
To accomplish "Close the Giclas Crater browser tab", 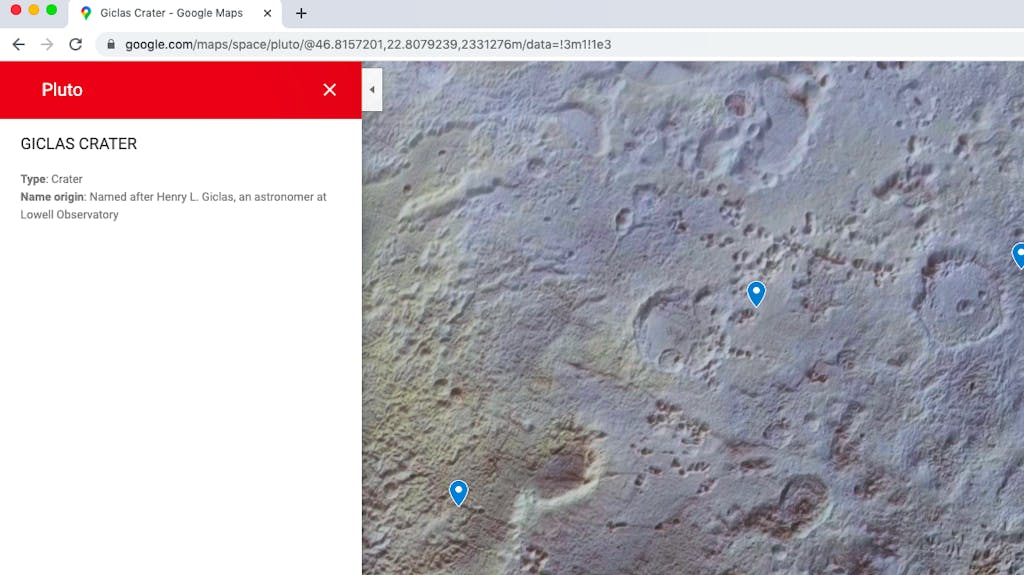I will [267, 13].
